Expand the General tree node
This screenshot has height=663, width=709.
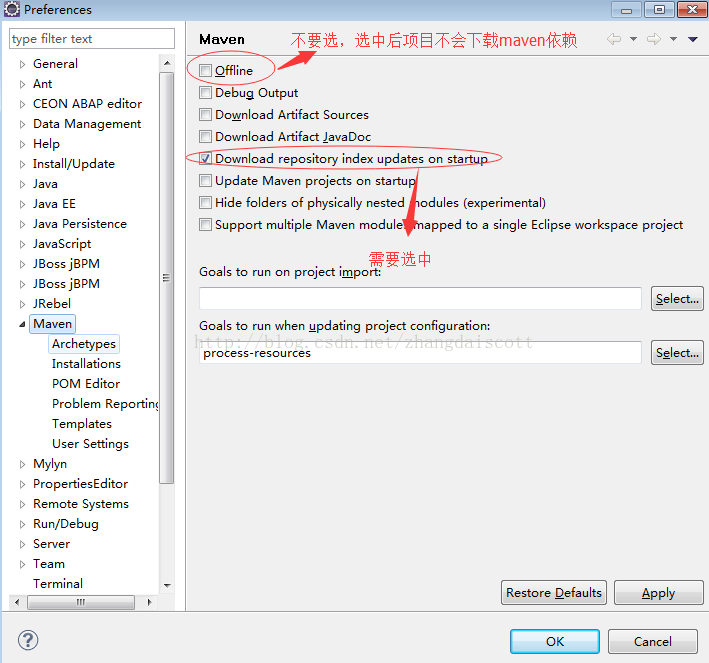click(22, 64)
